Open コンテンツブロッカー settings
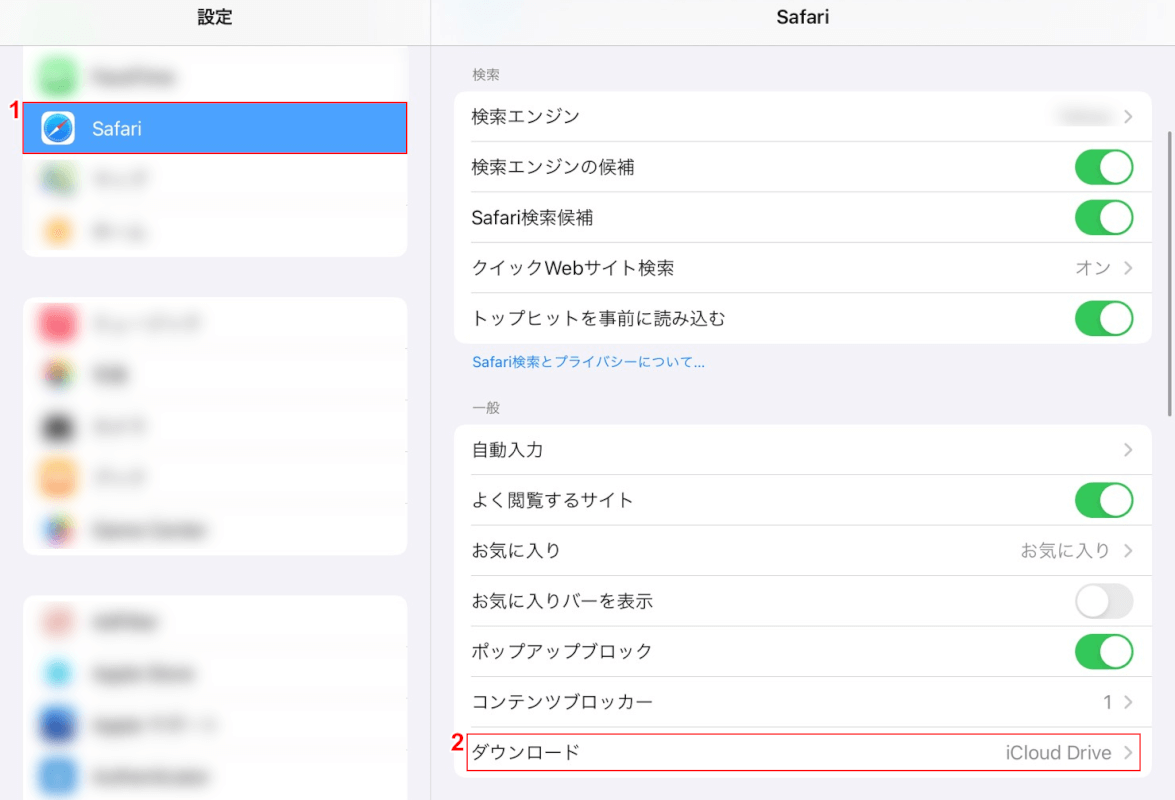The height and width of the screenshot is (800, 1175). (x=803, y=702)
